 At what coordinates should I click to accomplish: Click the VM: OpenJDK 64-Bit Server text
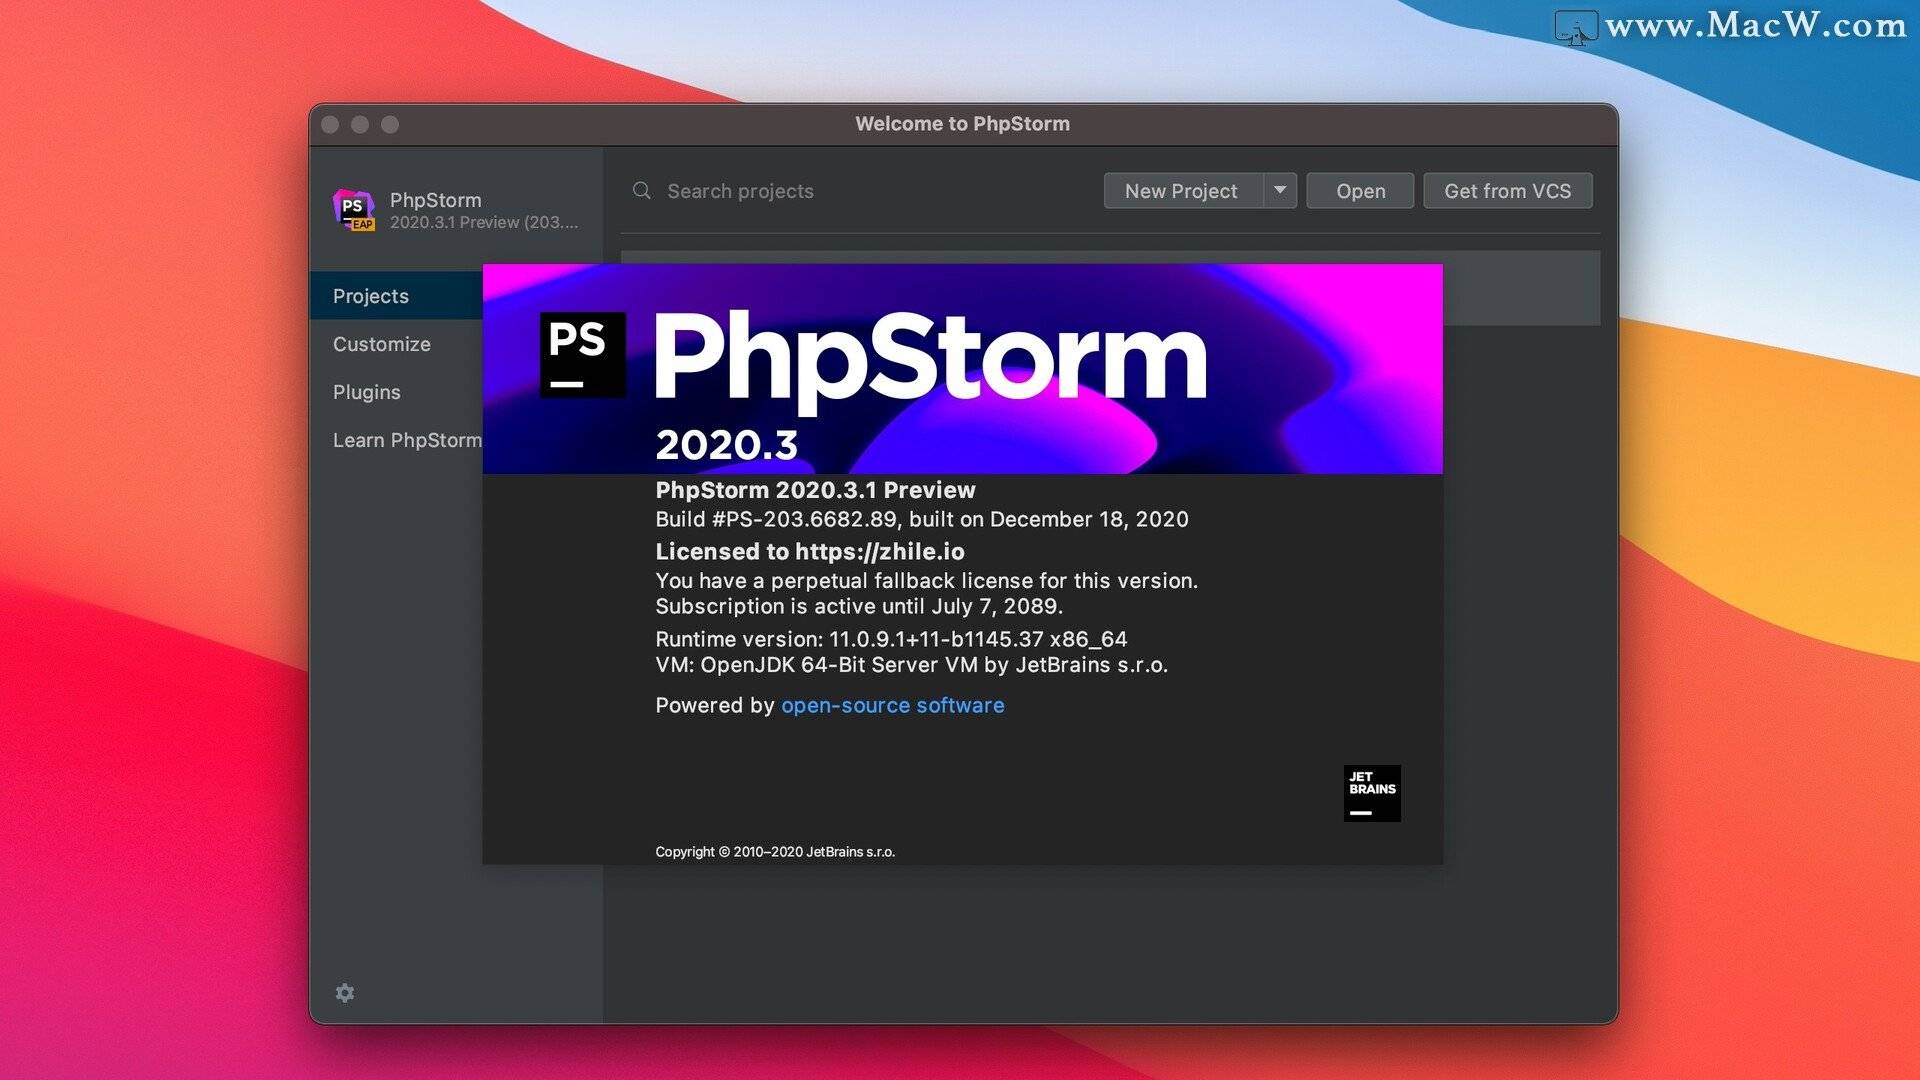[x=912, y=665]
